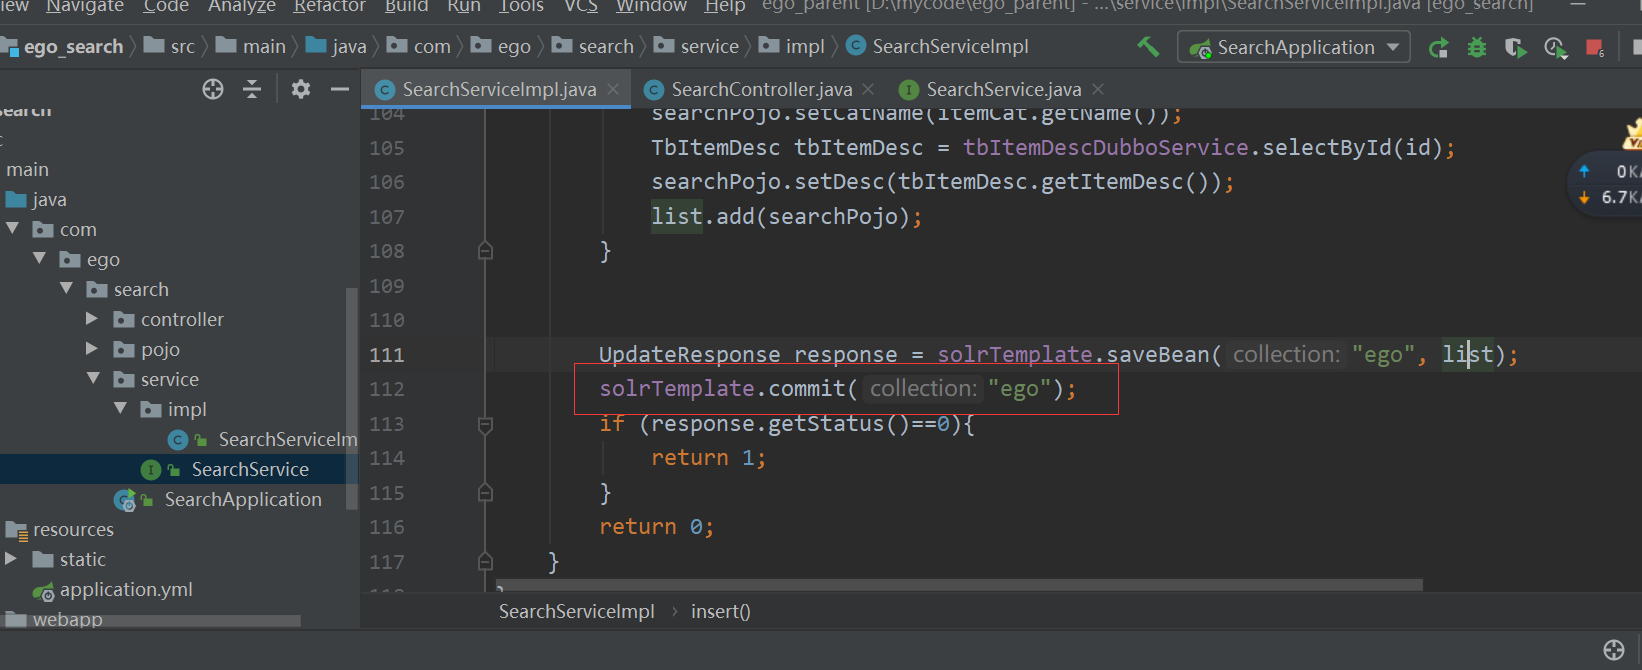
Task: Switch to the SearchServiceImpl.java tab
Action: click(x=497, y=89)
